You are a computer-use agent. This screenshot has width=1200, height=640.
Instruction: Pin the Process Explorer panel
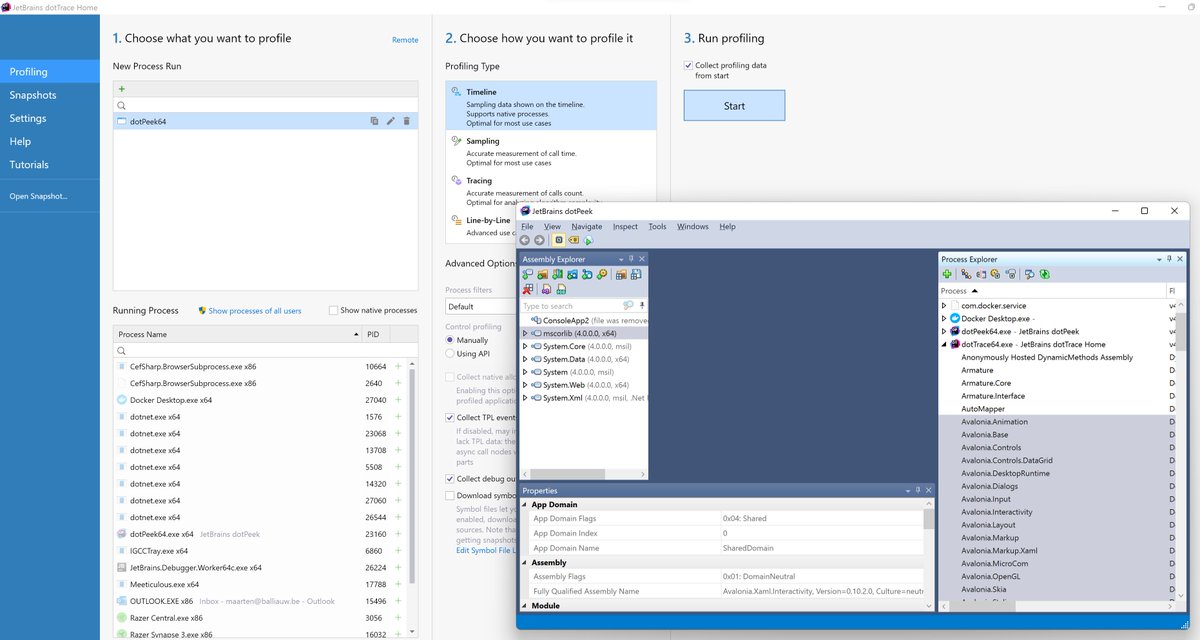pyautogui.click(x=1169, y=259)
